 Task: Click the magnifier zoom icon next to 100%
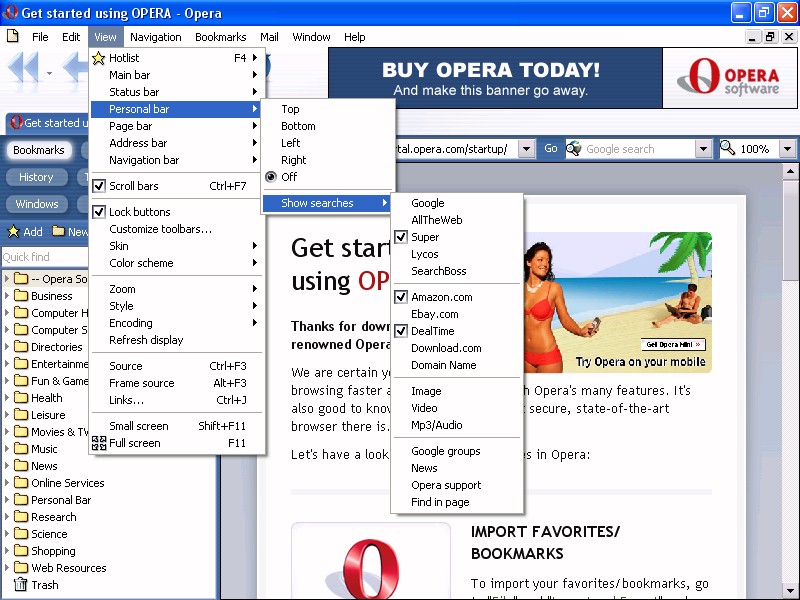click(x=728, y=149)
